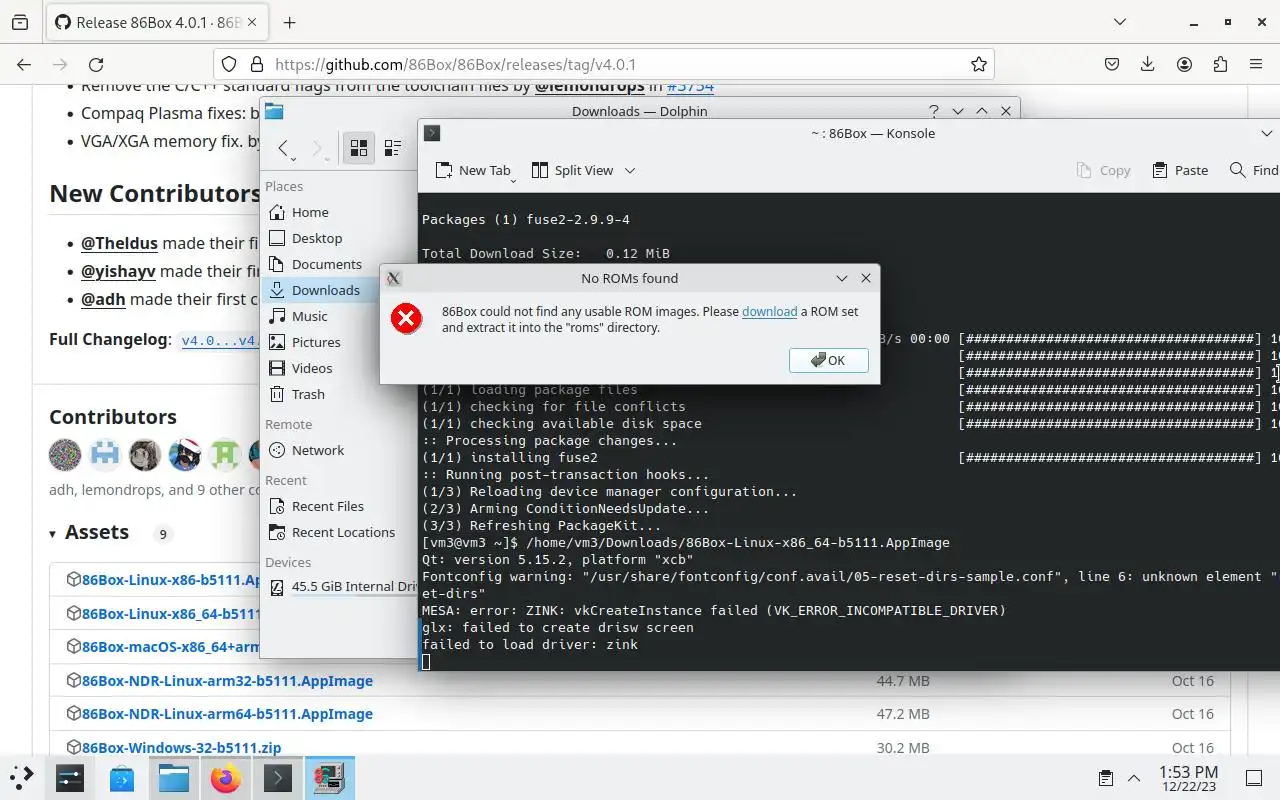
Task: Go back in Dolphin file manager
Action: click(x=283, y=148)
